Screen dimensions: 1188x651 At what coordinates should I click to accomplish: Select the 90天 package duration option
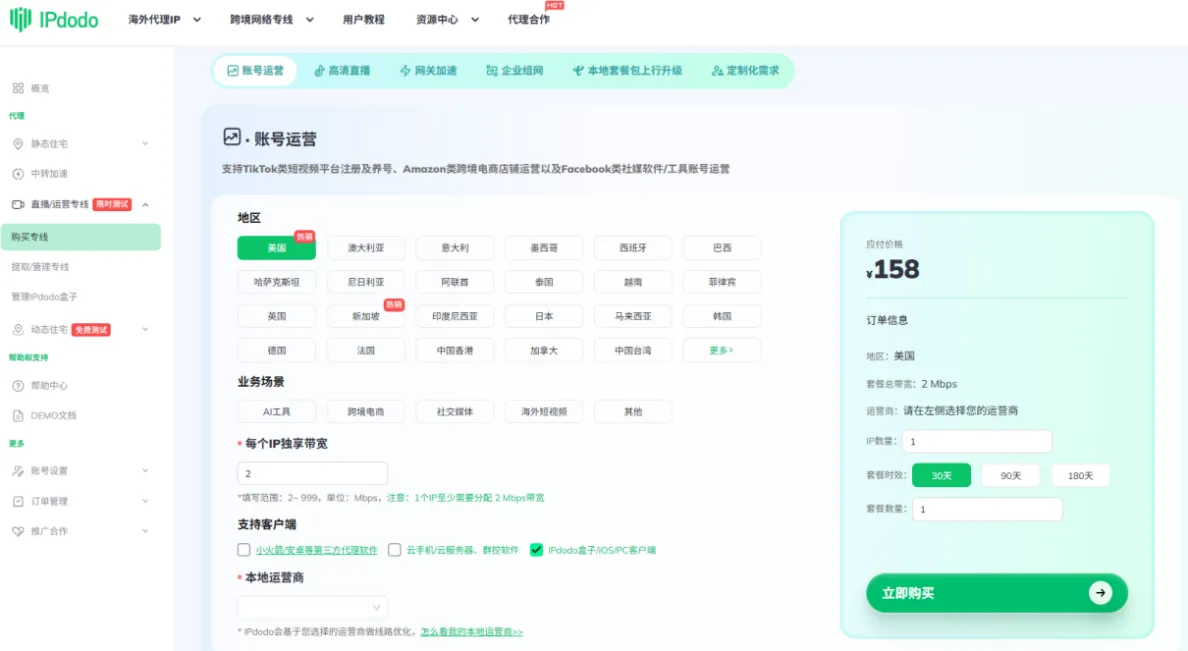pyautogui.click(x=1010, y=476)
